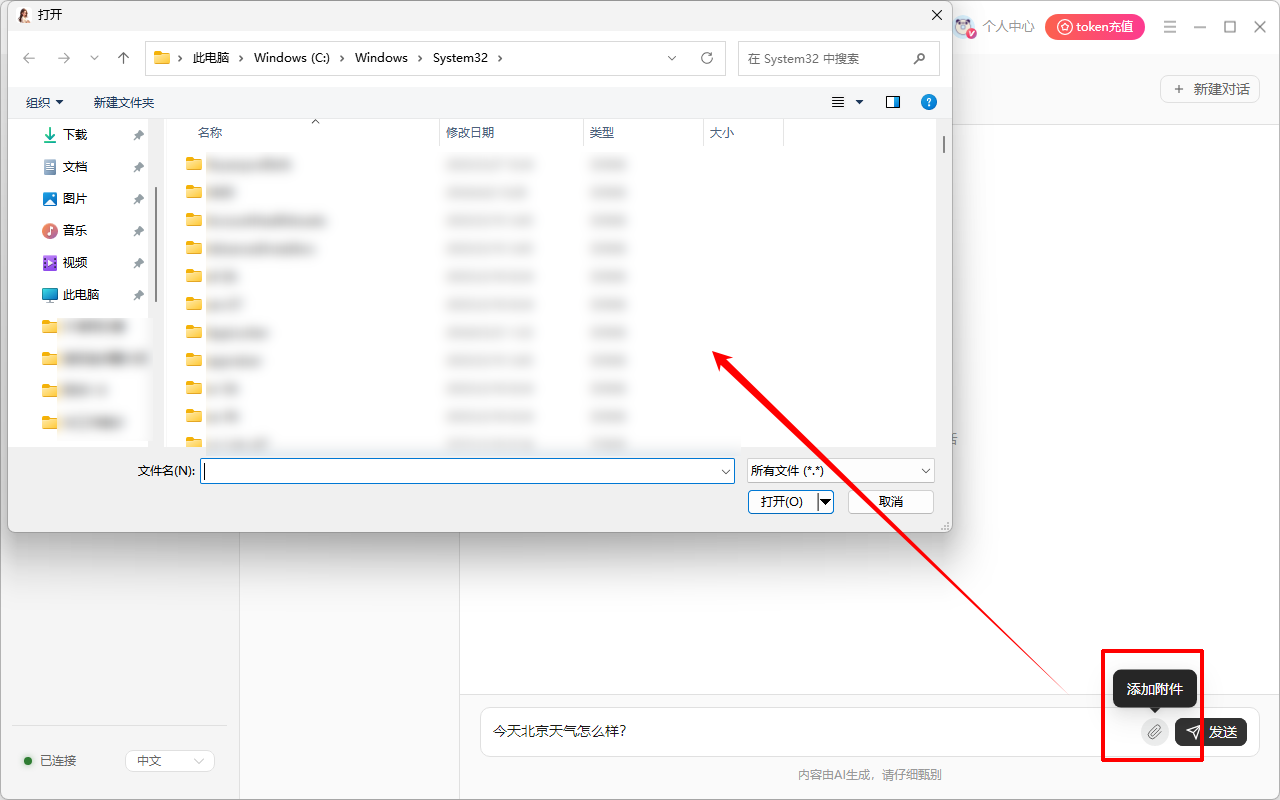This screenshot has width=1280, height=800.
Task: Refresh the System32 folder listing
Action: point(707,58)
